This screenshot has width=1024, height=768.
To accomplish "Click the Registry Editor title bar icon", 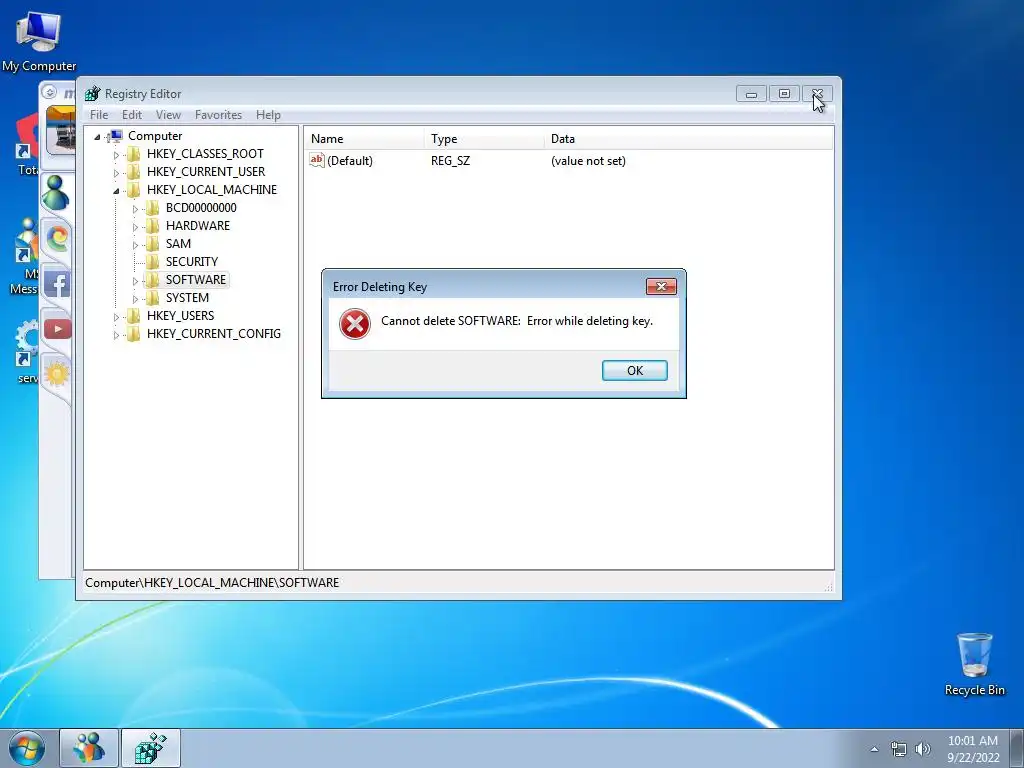I will pyautogui.click(x=93, y=94).
